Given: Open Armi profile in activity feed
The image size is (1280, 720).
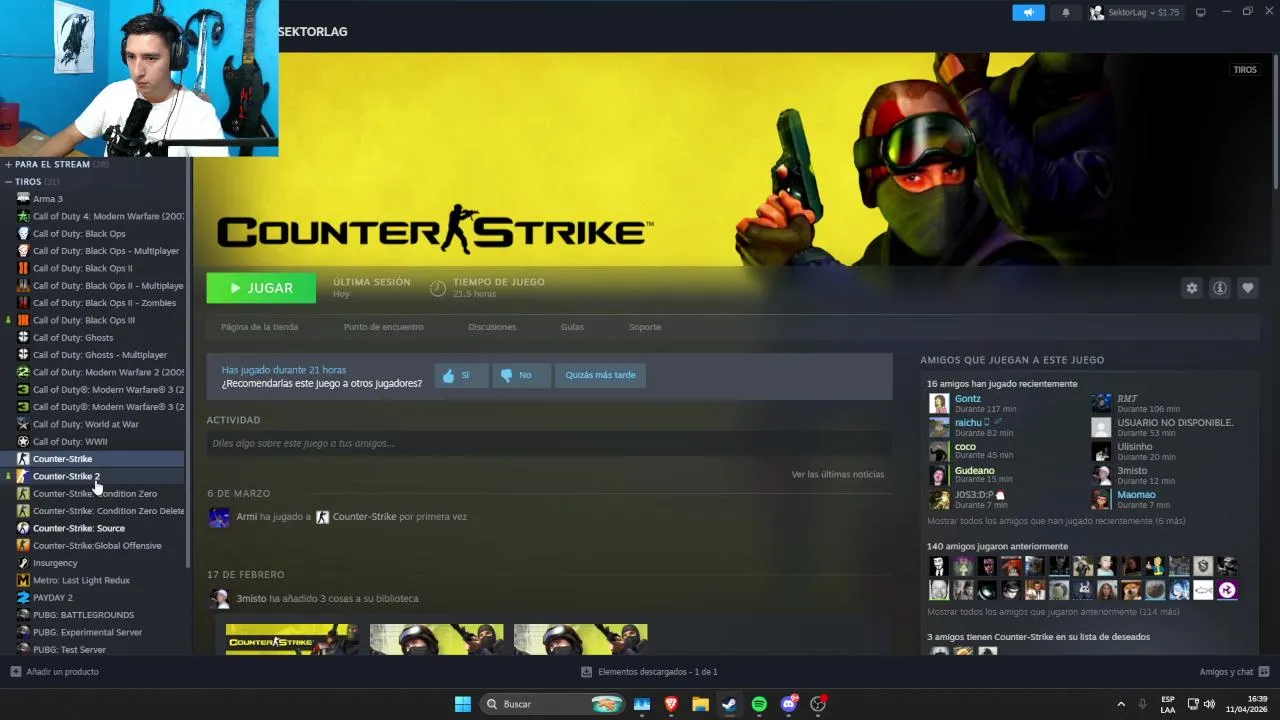Looking at the screenshot, I should coord(246,517).
